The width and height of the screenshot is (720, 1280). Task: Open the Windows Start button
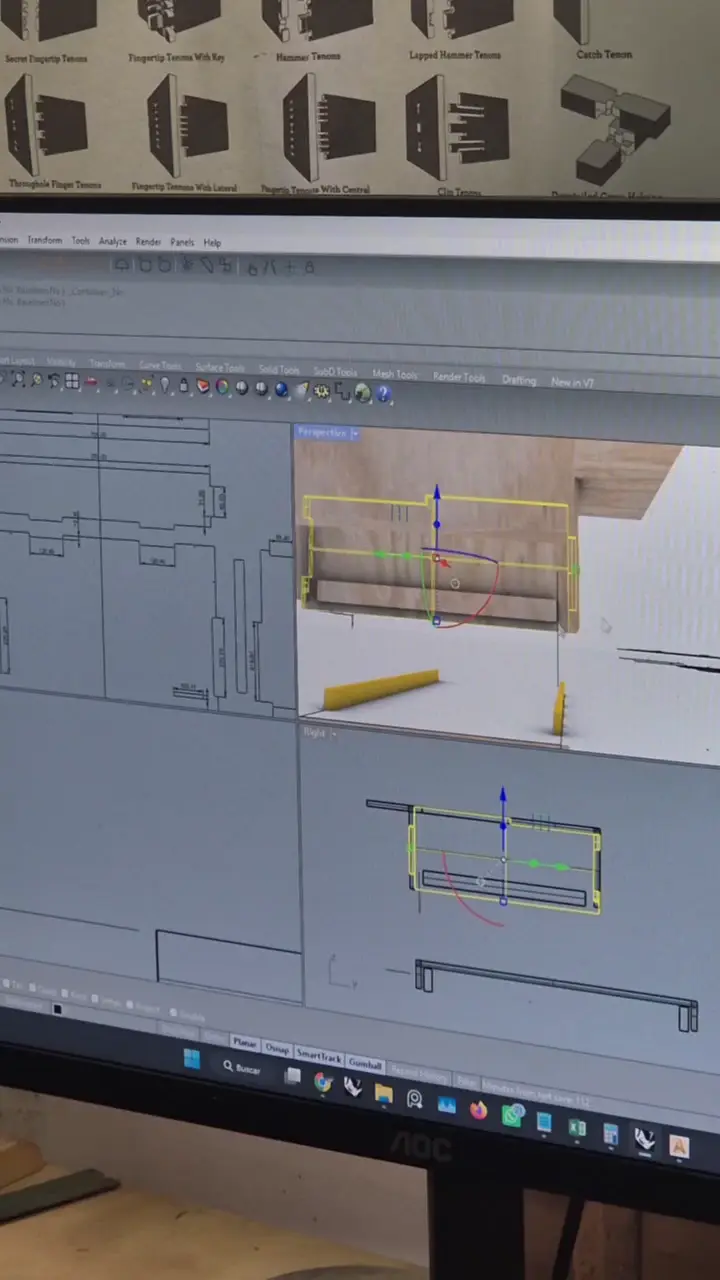[x=191, y=1058]
